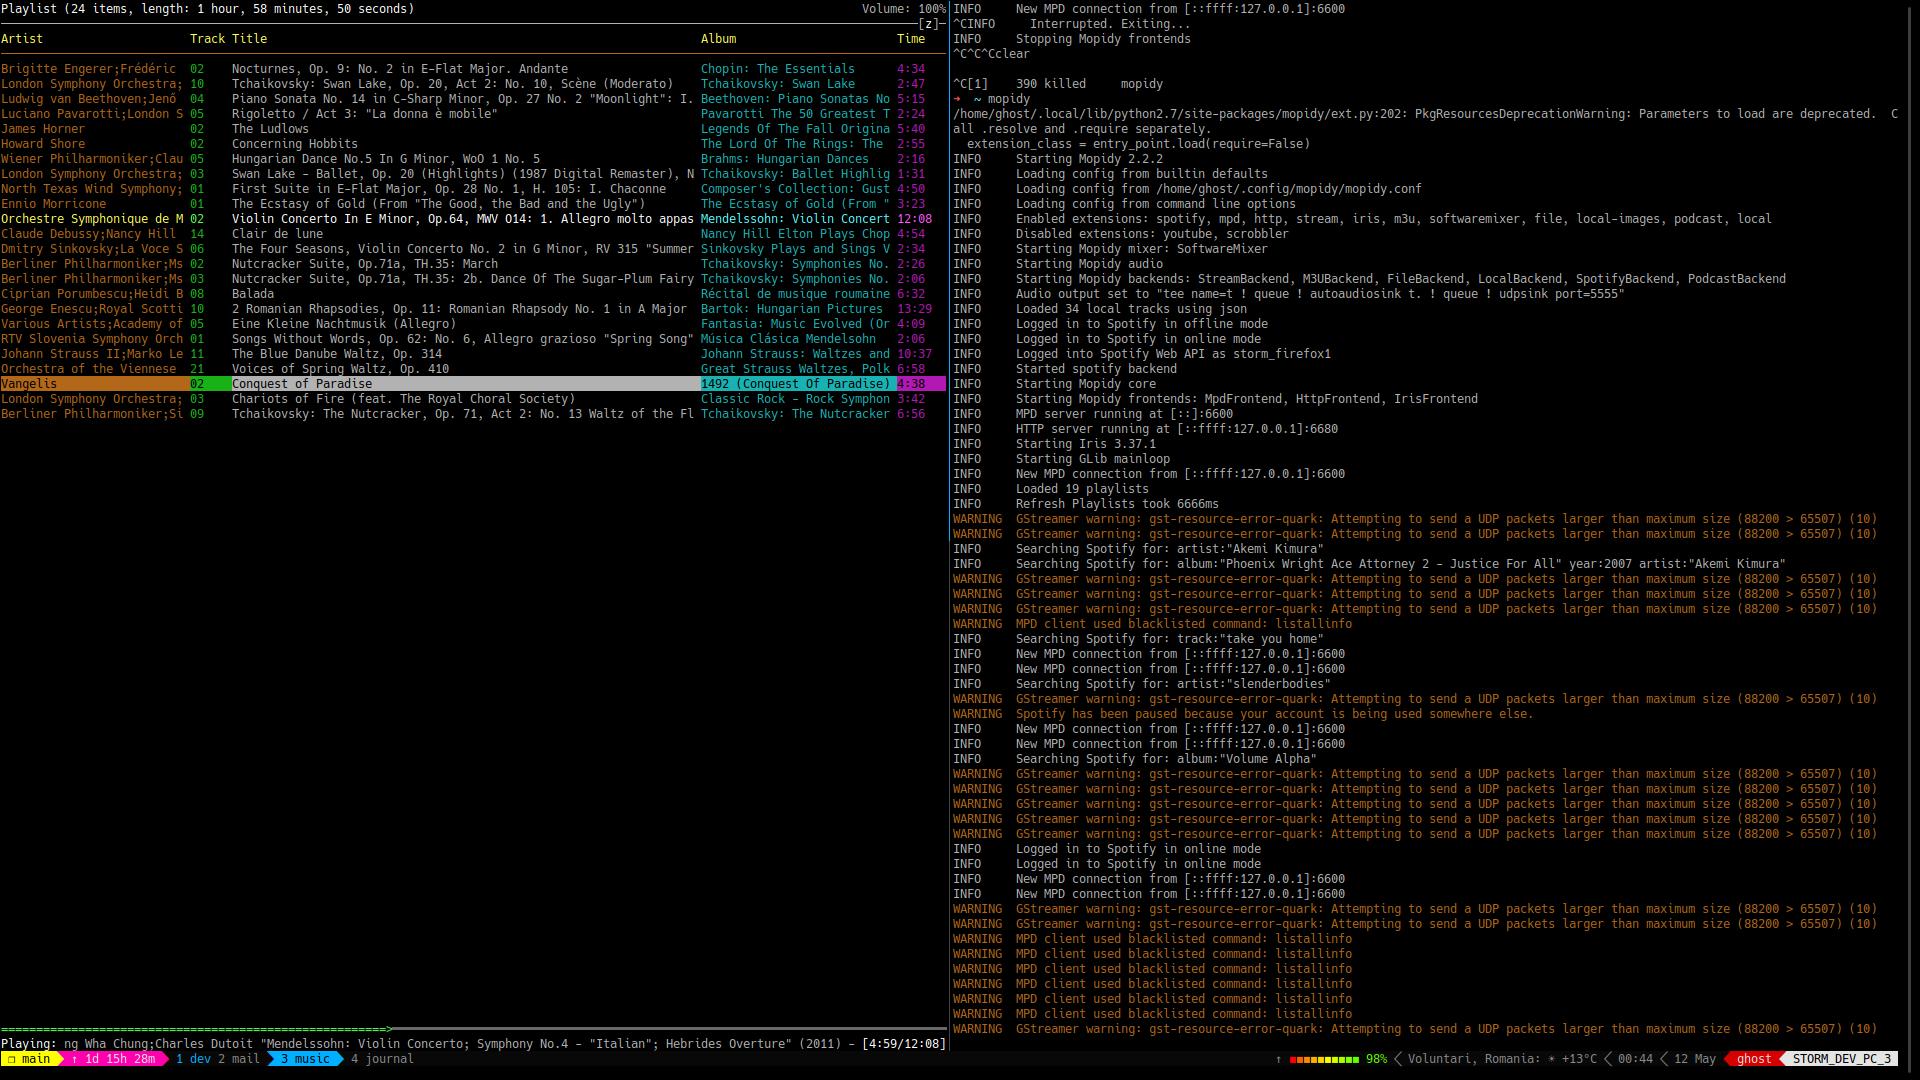
Task: Click the red ghost user badge
Action: pyautogui.click(x=1753, y=1058)
